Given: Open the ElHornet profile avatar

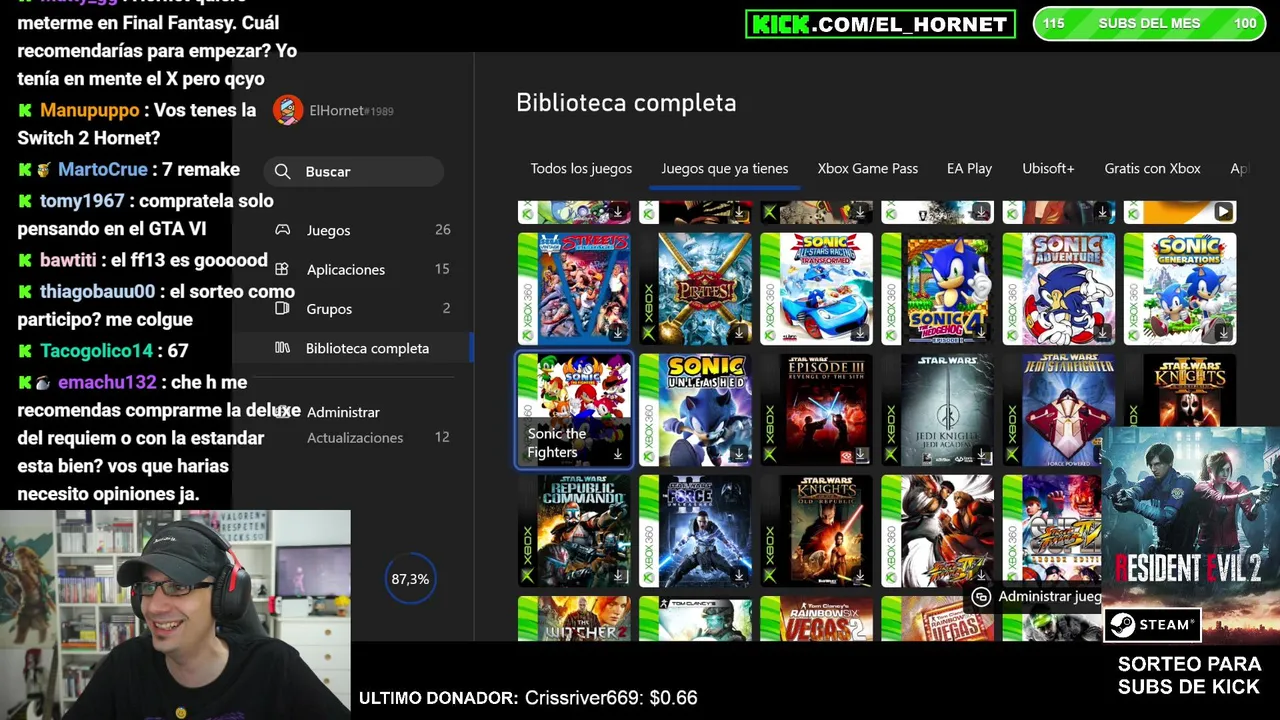Looking at the screenshot, I should coord(288,110).
